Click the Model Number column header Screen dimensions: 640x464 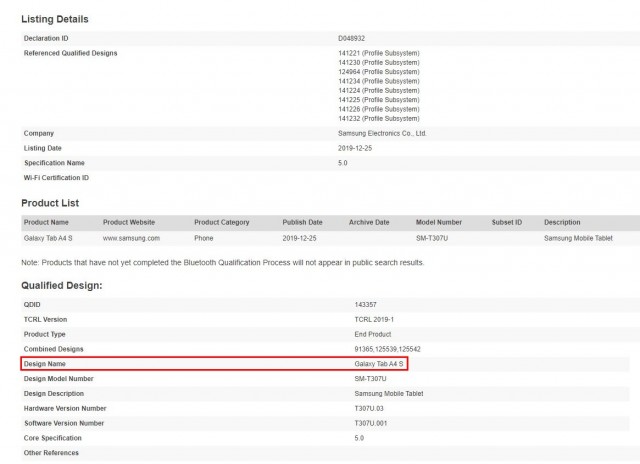[439, 222]
